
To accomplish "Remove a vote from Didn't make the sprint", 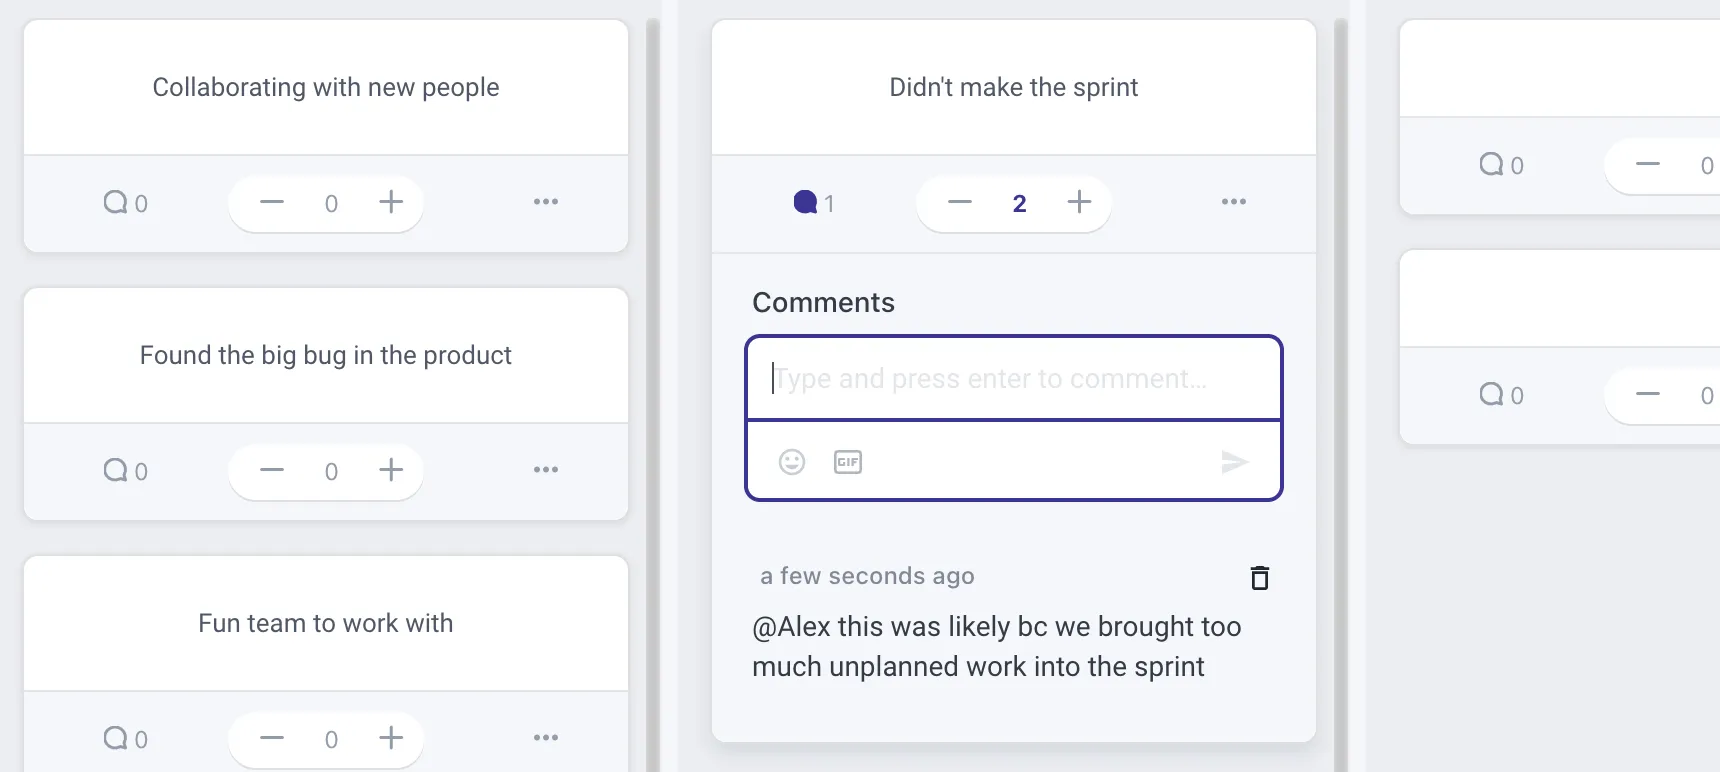I will click(x=959, y=203).
